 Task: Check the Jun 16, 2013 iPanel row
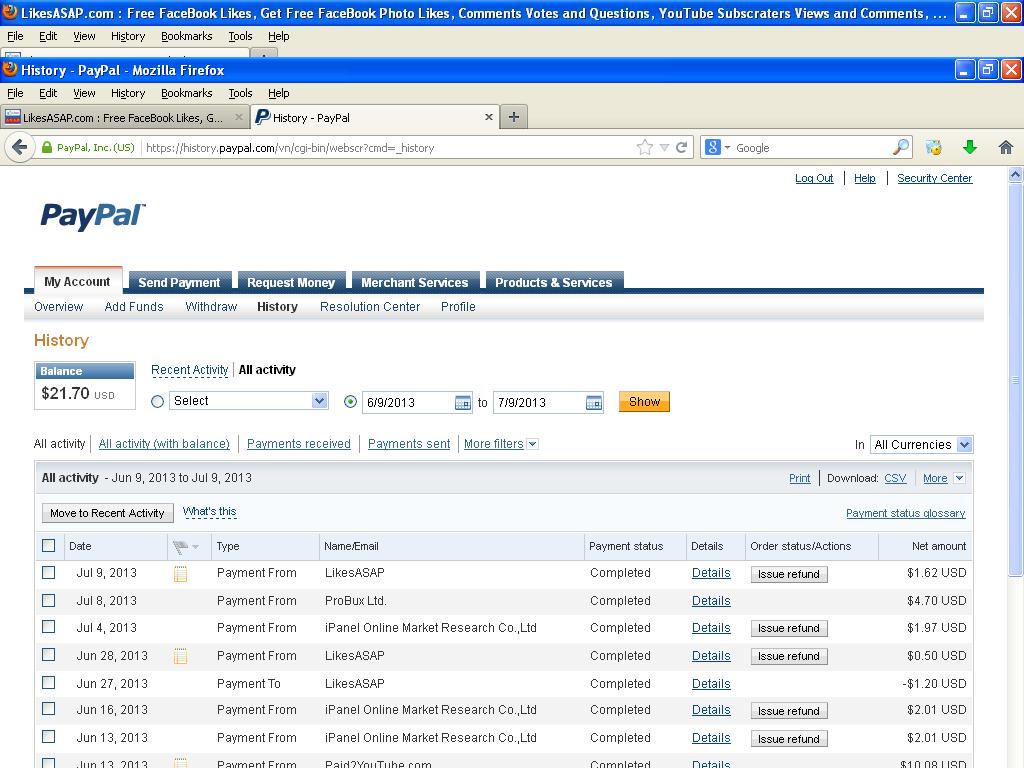coord(48,709)
